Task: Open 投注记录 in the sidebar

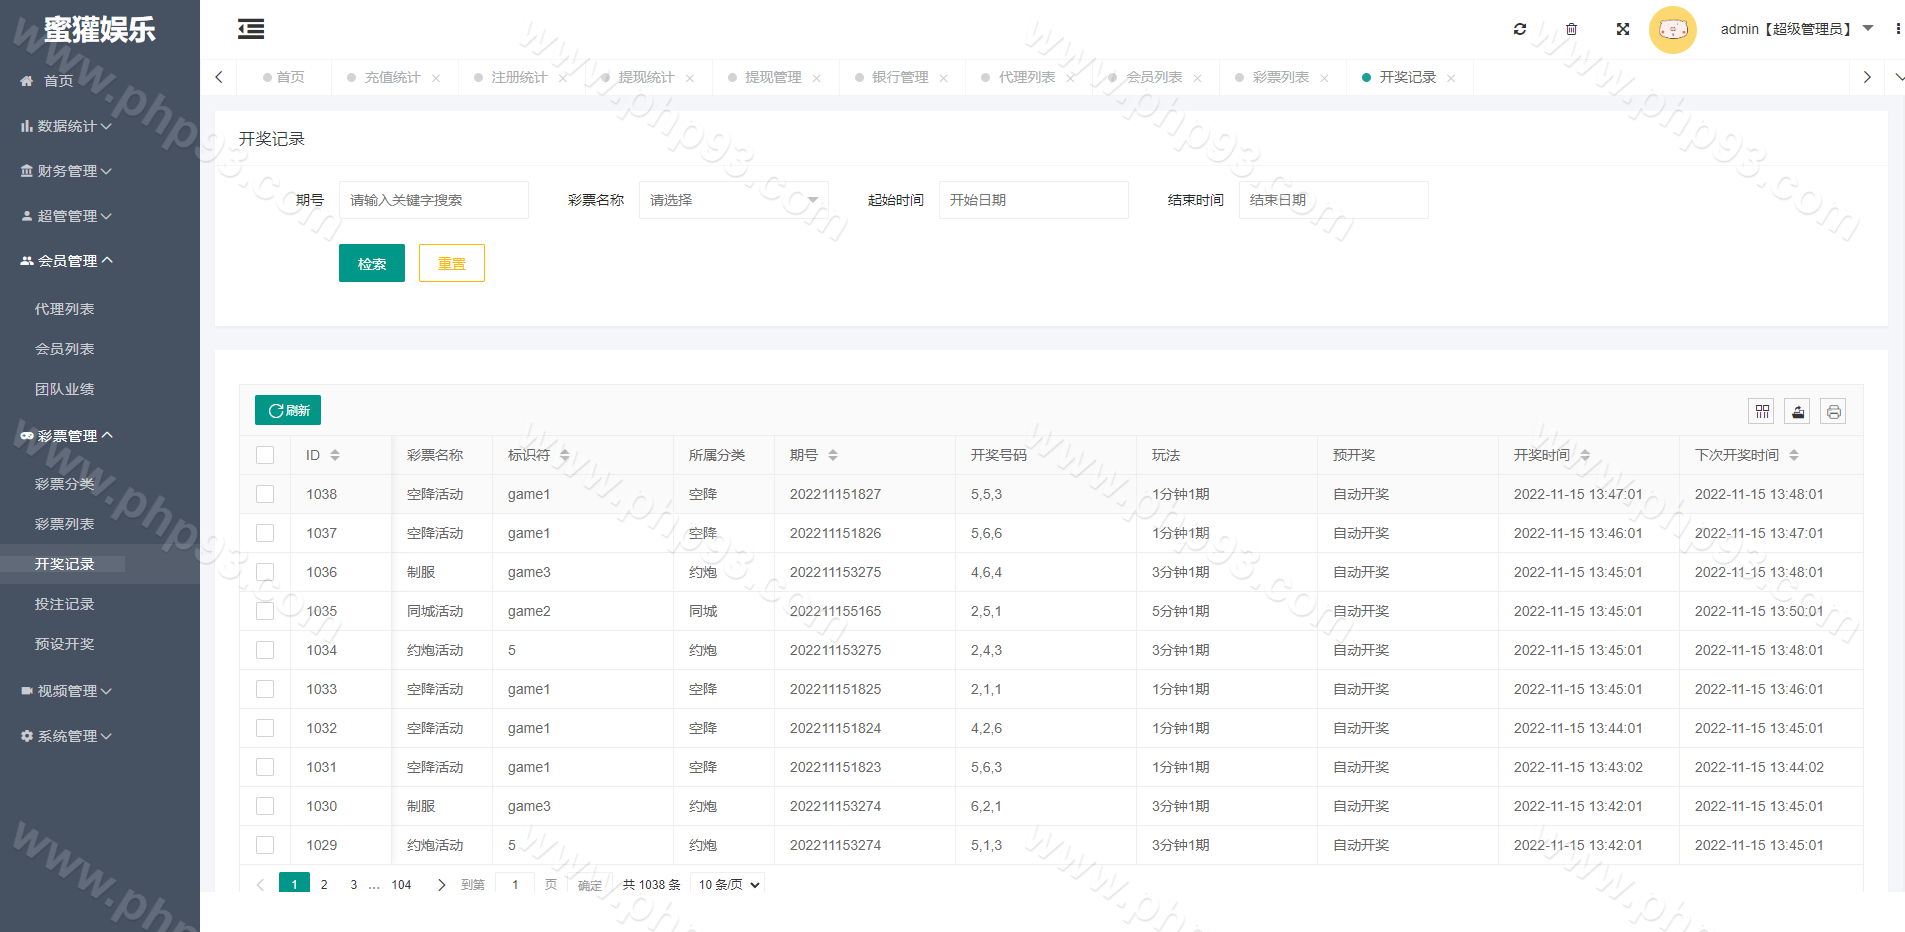Action: coord(64,604)
